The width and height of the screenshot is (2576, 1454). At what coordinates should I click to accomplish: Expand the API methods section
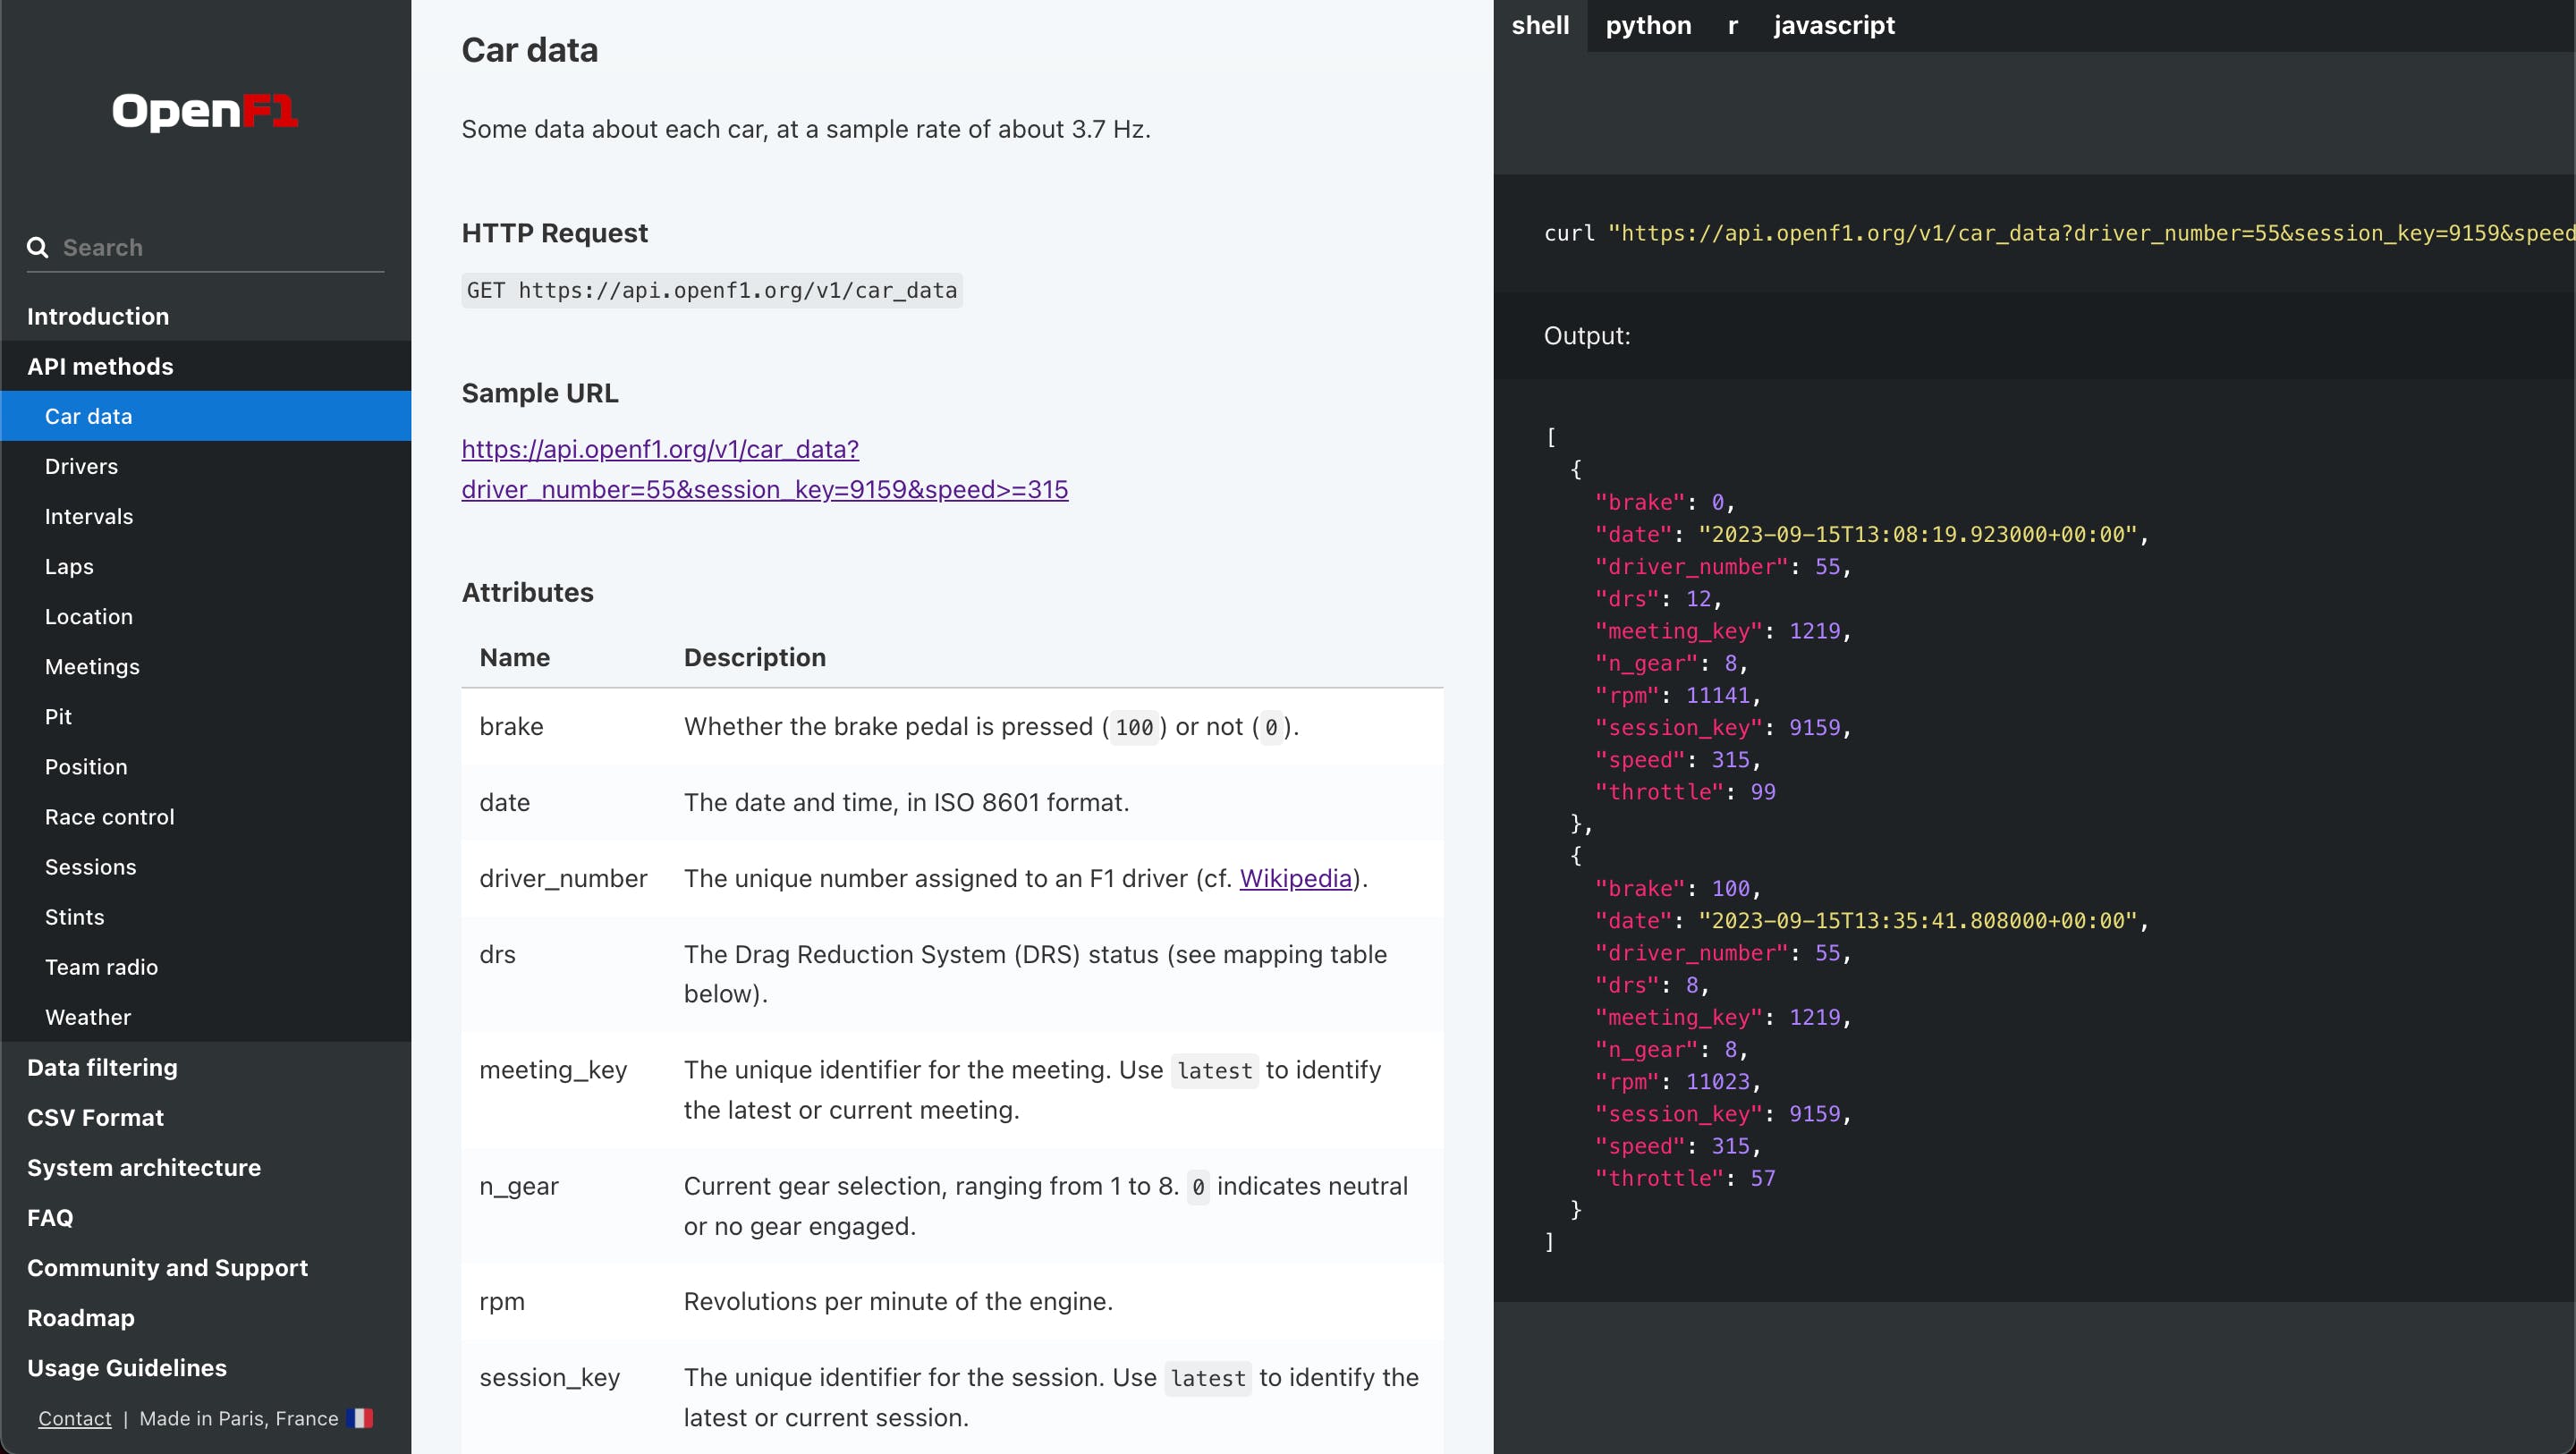coord(101,366)
